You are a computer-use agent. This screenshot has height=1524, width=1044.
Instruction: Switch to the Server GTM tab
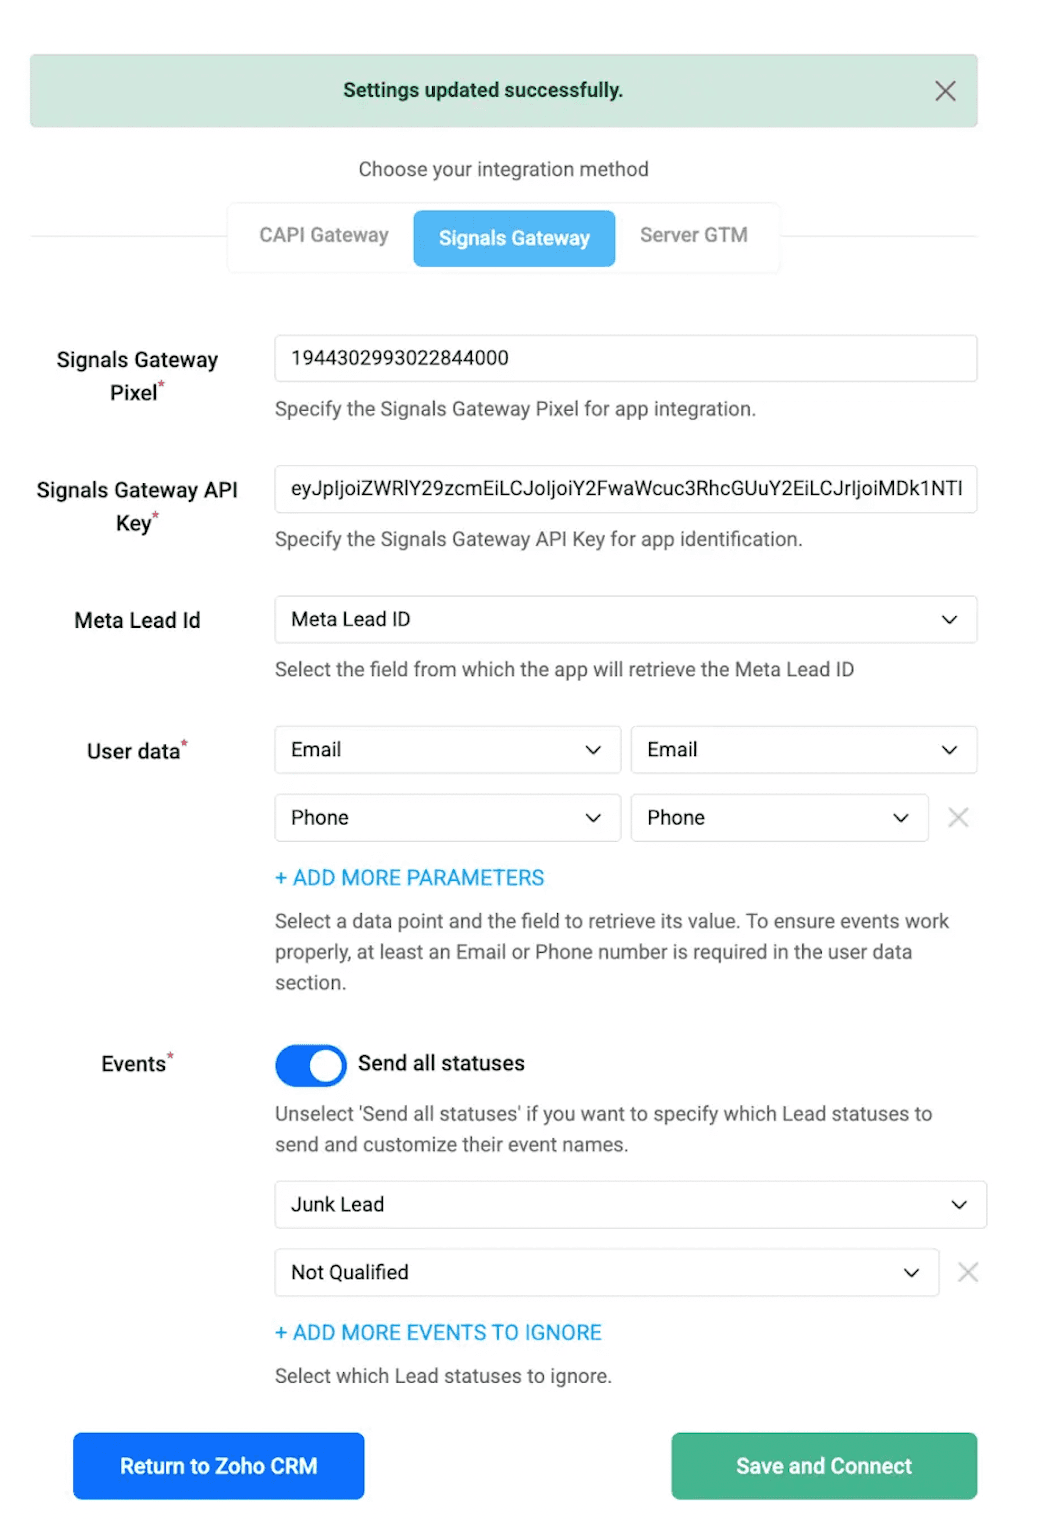(693, 236)
